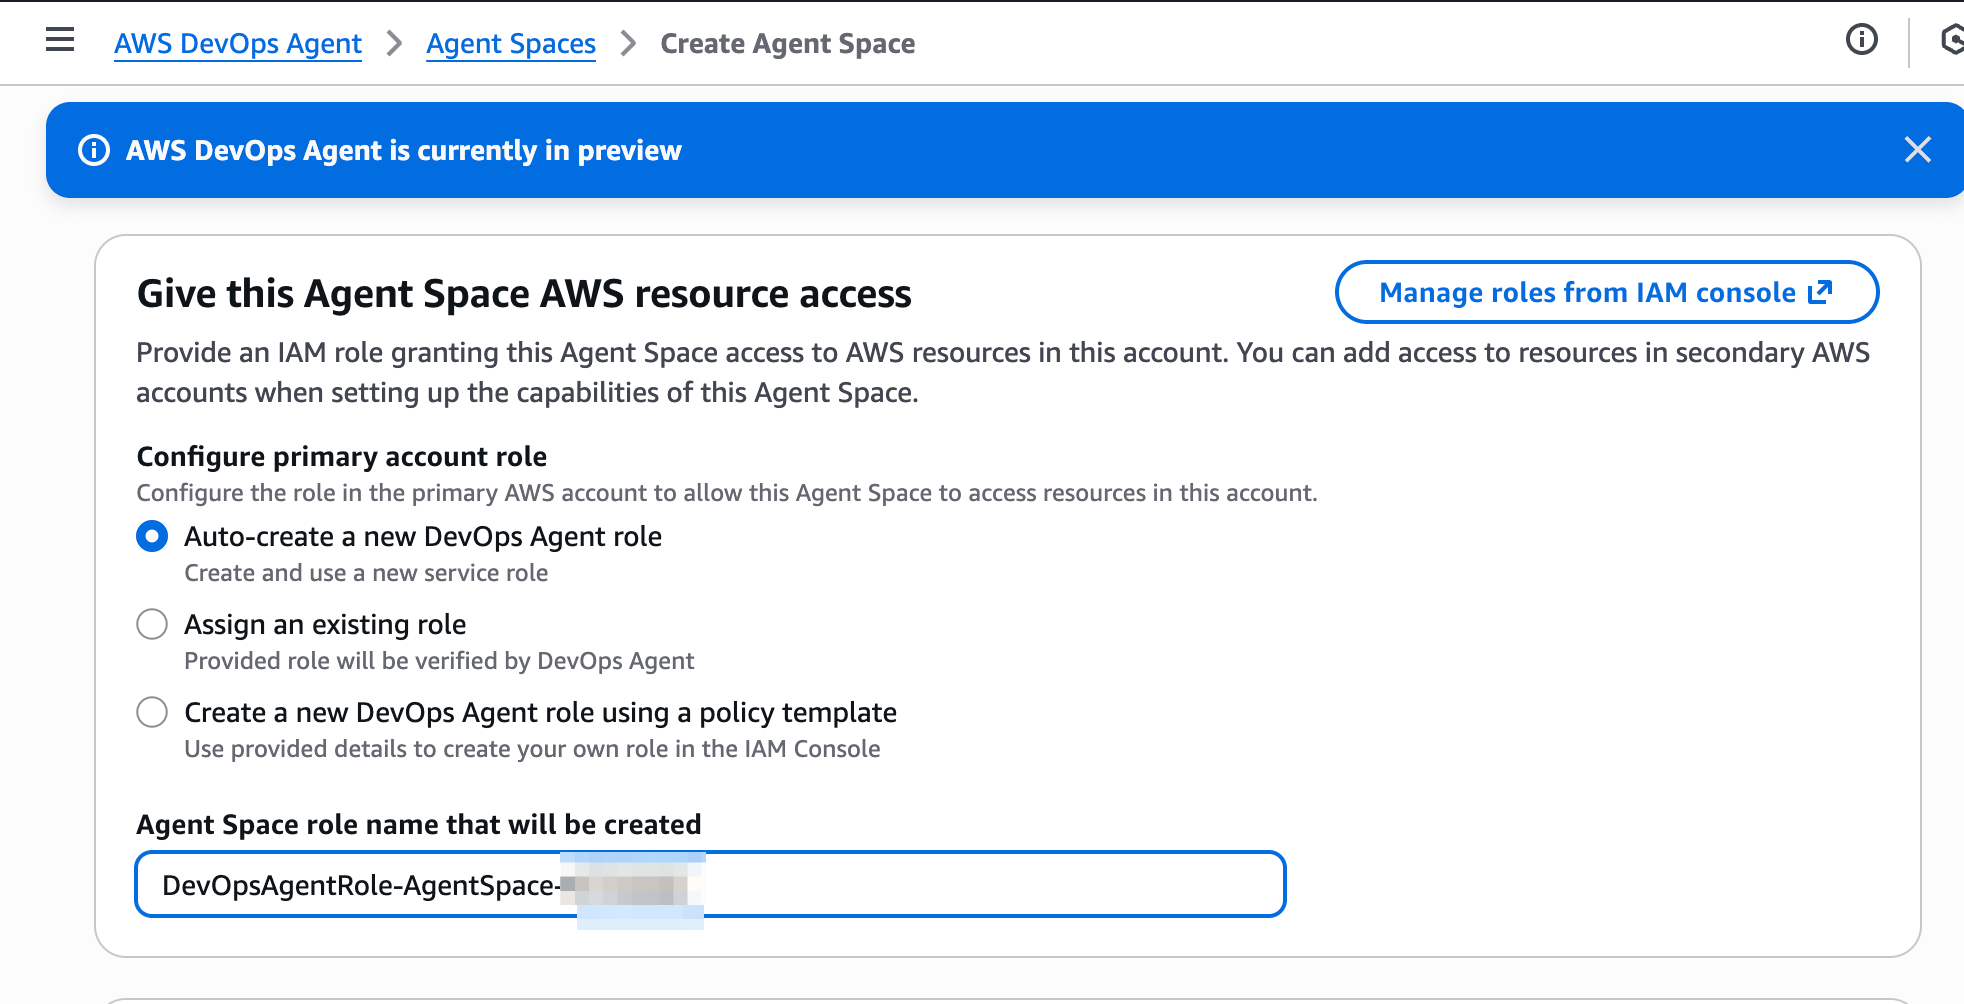Click the info icon in the preview banner
The image size is (1964, 1004).
click(94, 150)
